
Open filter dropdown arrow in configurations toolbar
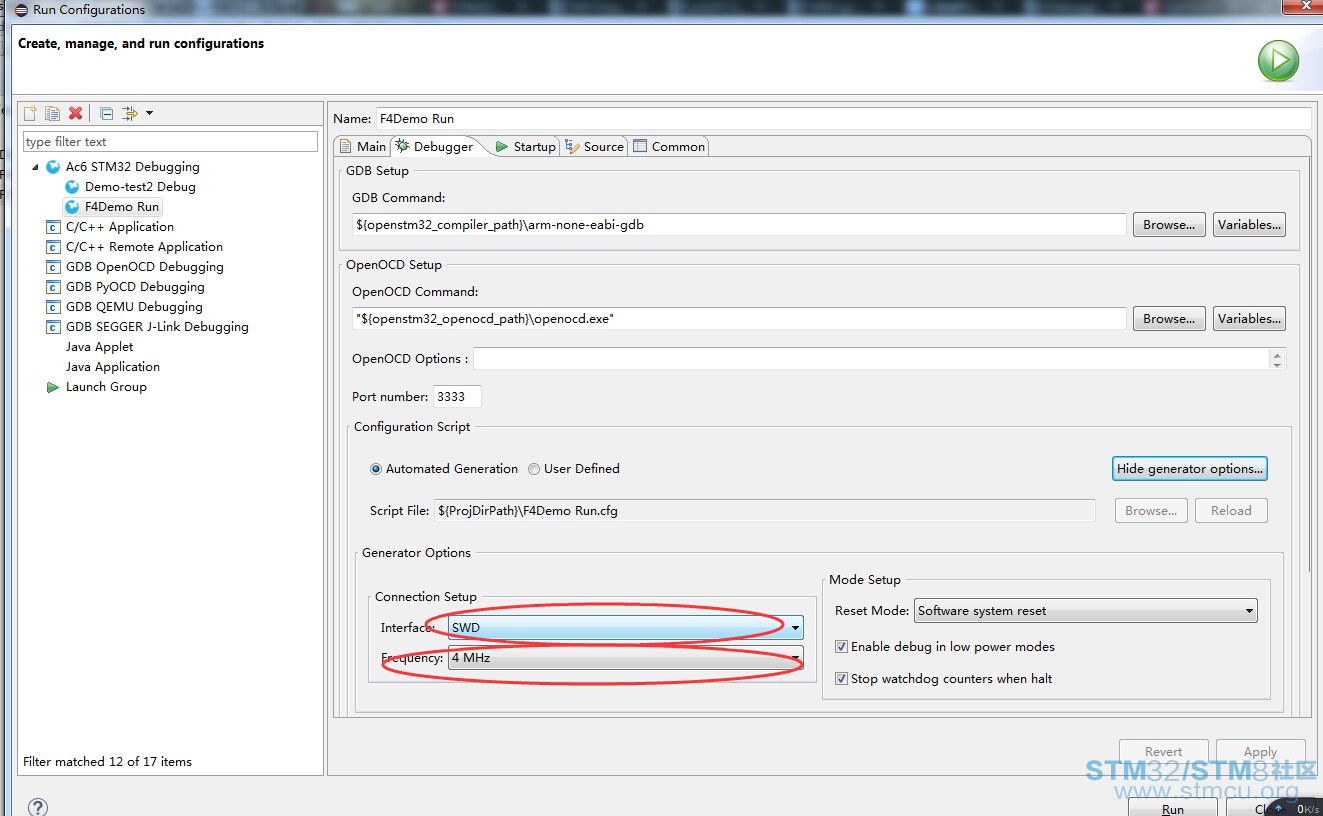click(x=149, y=113)
